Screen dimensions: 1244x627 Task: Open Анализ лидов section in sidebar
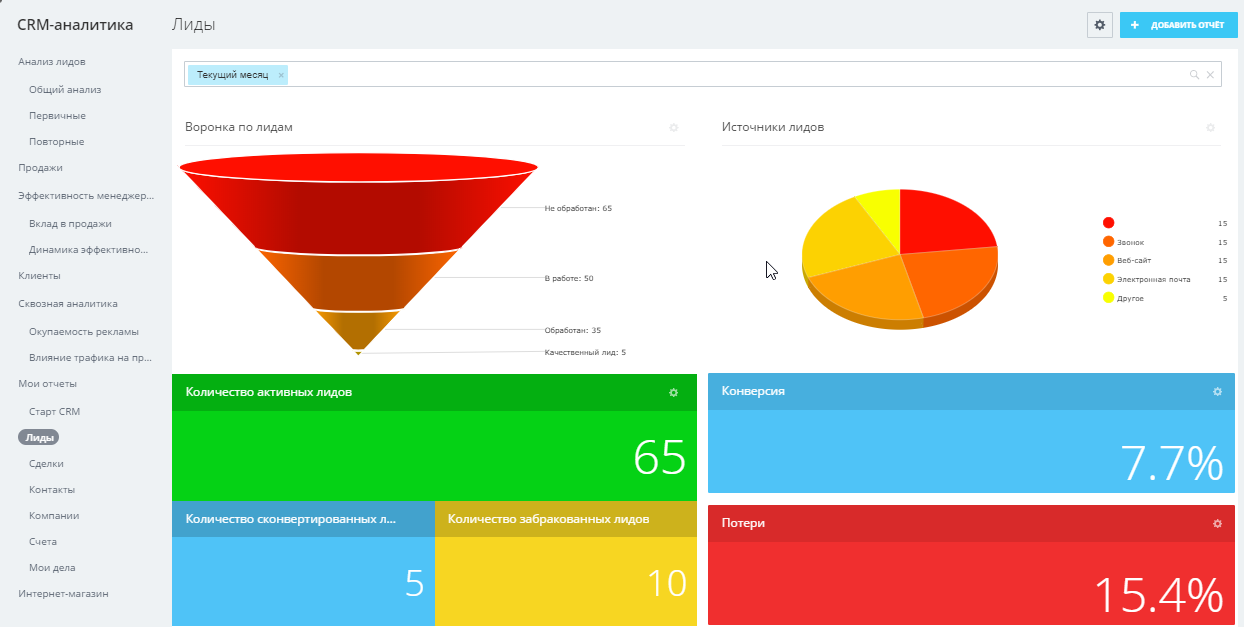[52, 62]
